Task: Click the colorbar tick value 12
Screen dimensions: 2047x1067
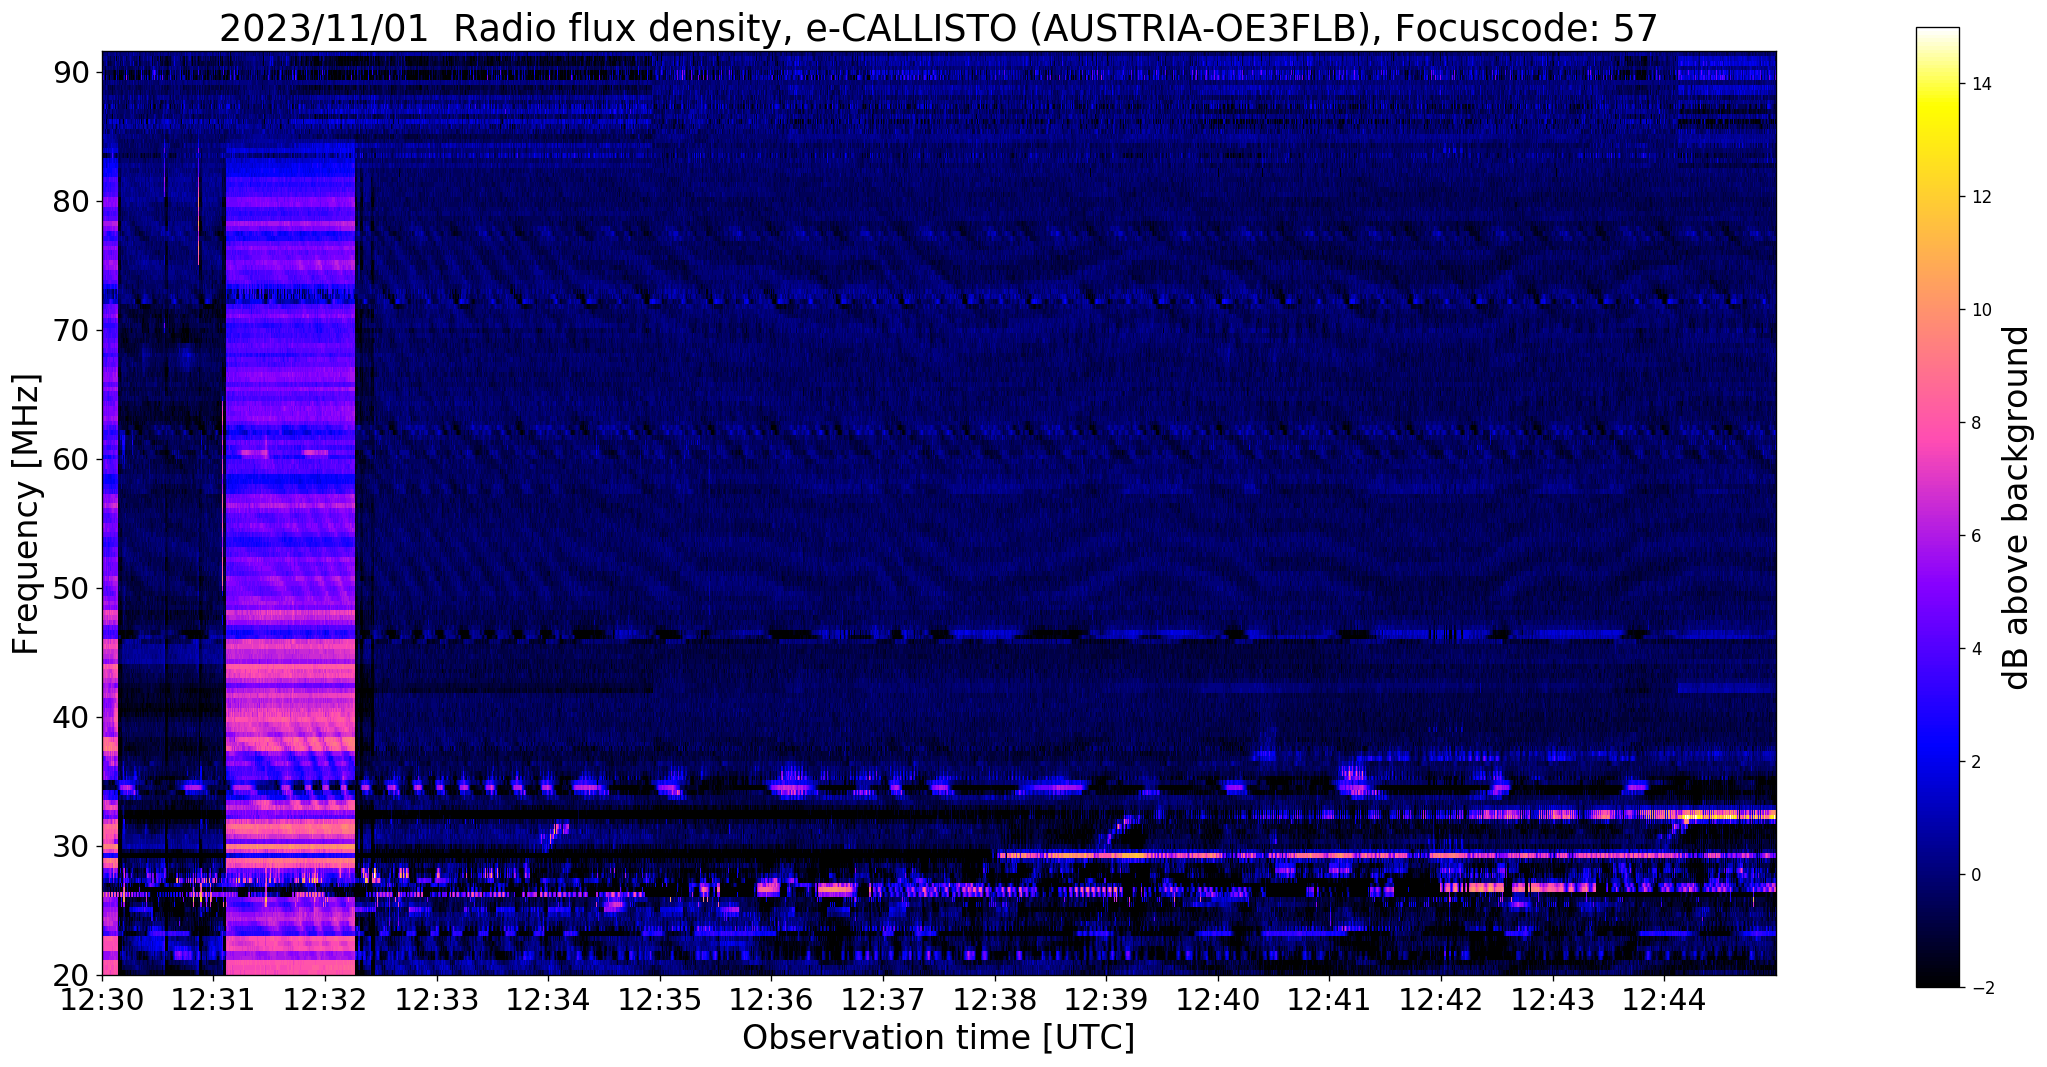Action: click(1980, 197)
